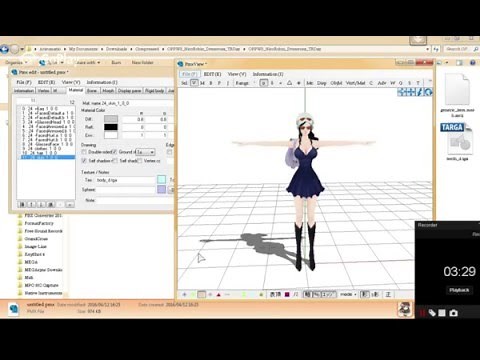
Task: Click the triangle shape icon in PmxView toolbar
Action: 289,83
